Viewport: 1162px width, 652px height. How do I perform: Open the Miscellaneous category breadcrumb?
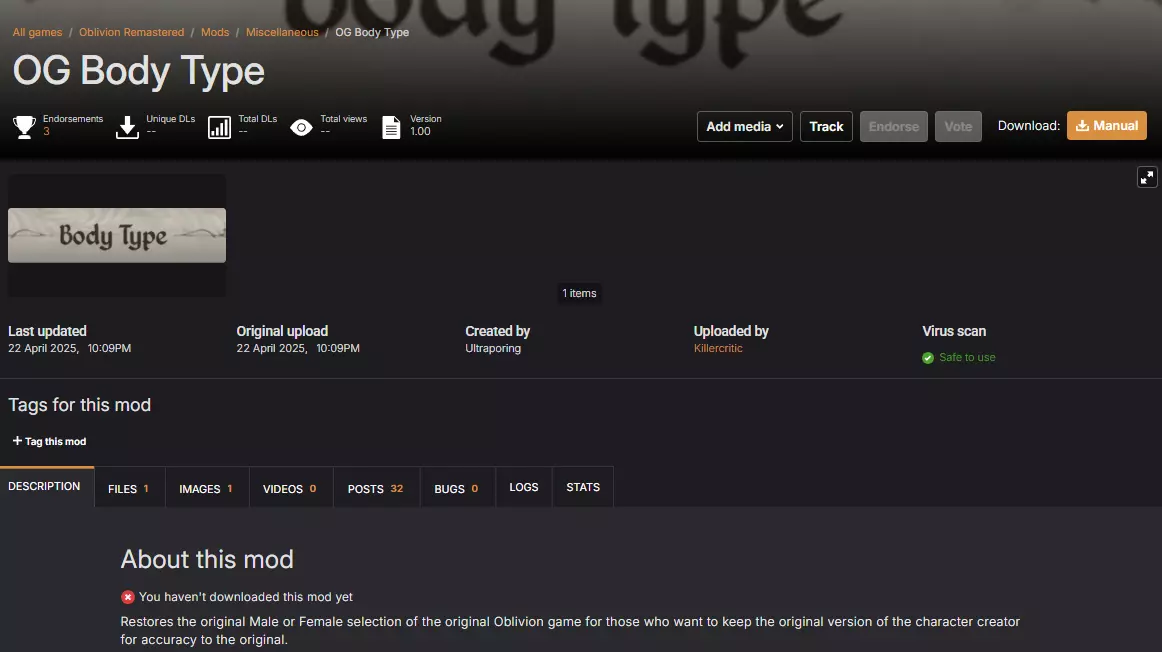pos(282,33)
